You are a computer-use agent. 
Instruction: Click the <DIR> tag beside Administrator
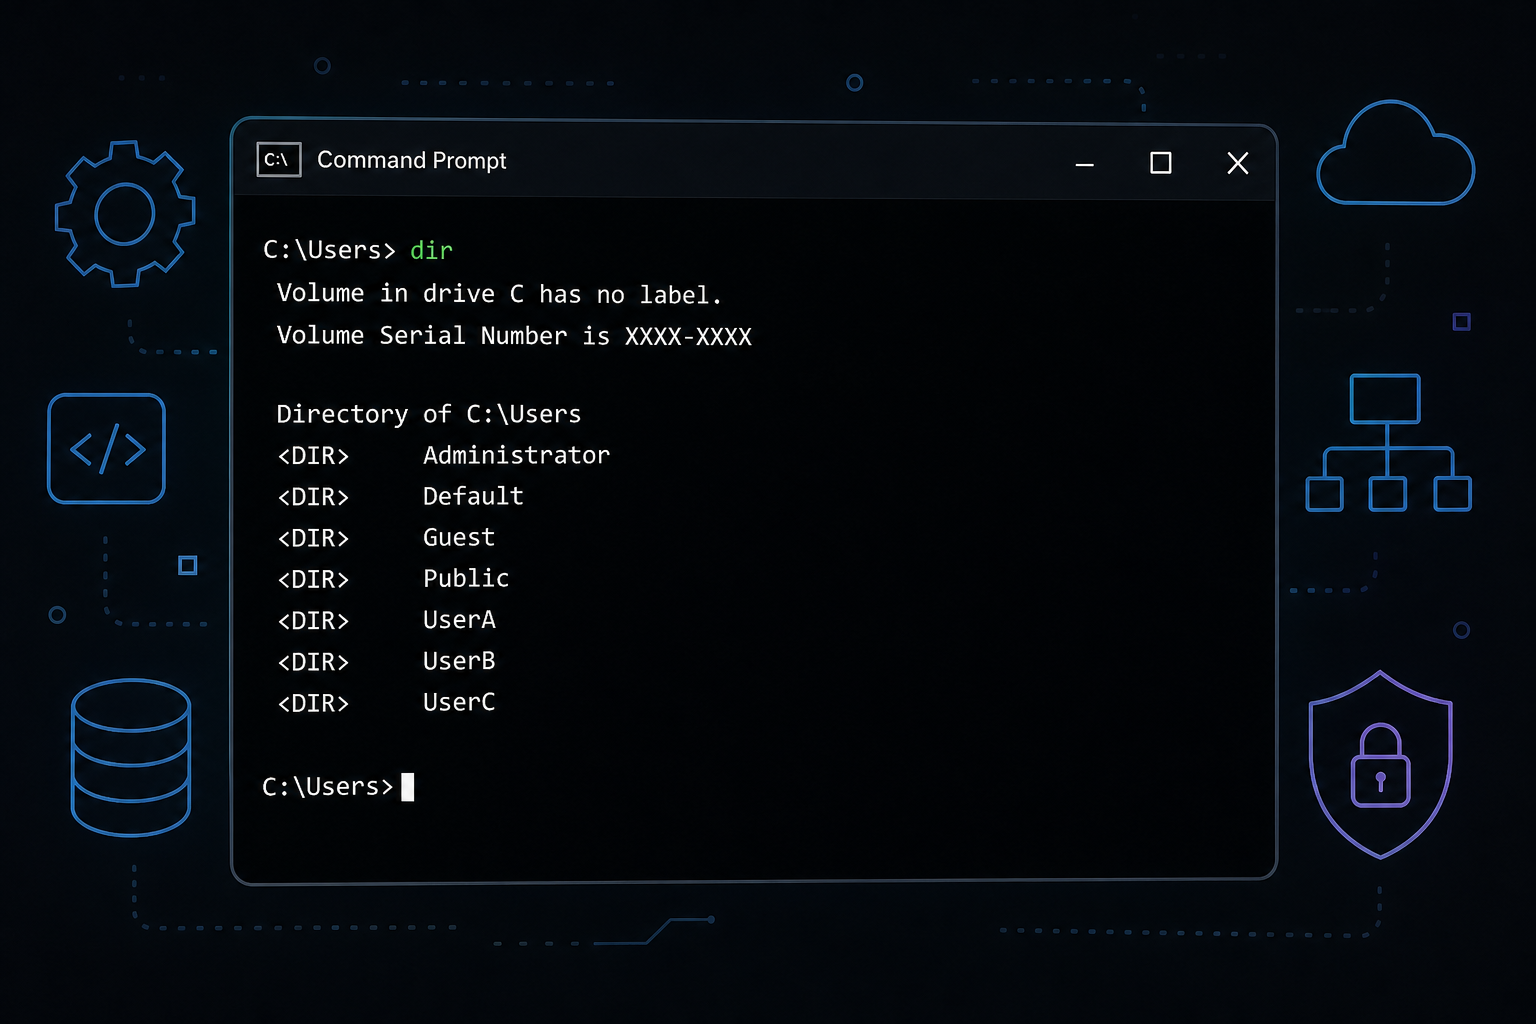(313, 456)
